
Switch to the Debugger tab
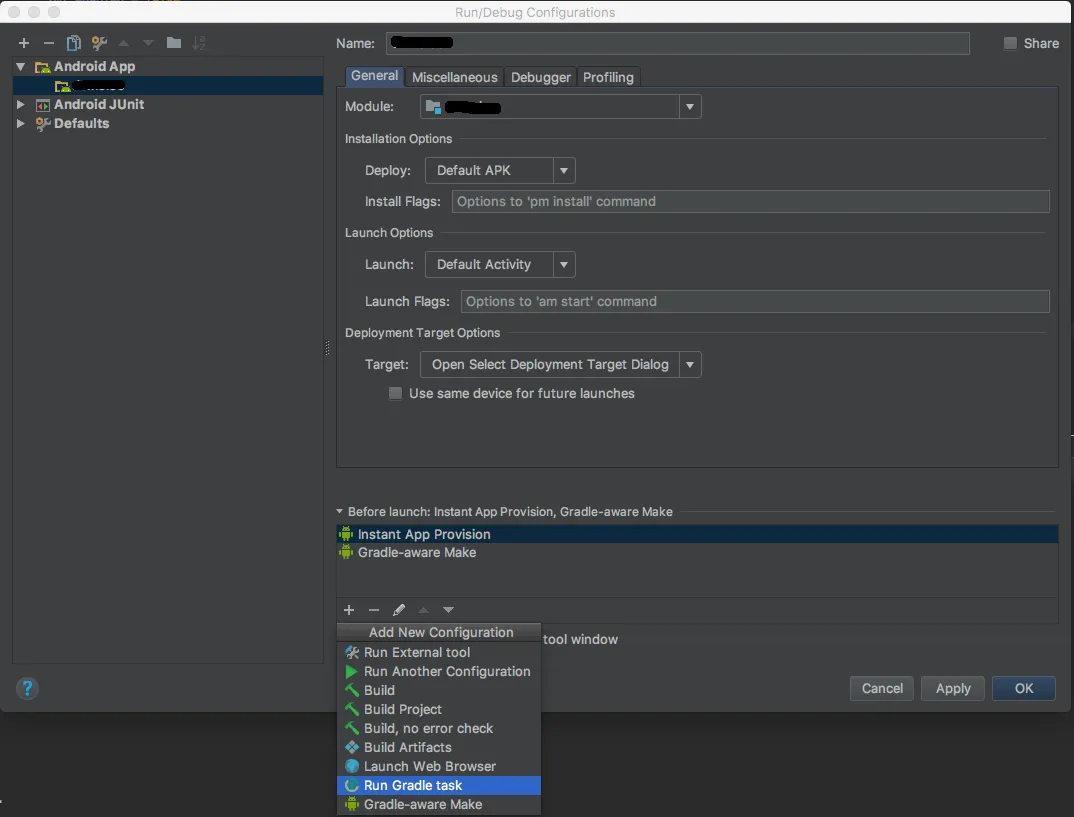(540, 77)
